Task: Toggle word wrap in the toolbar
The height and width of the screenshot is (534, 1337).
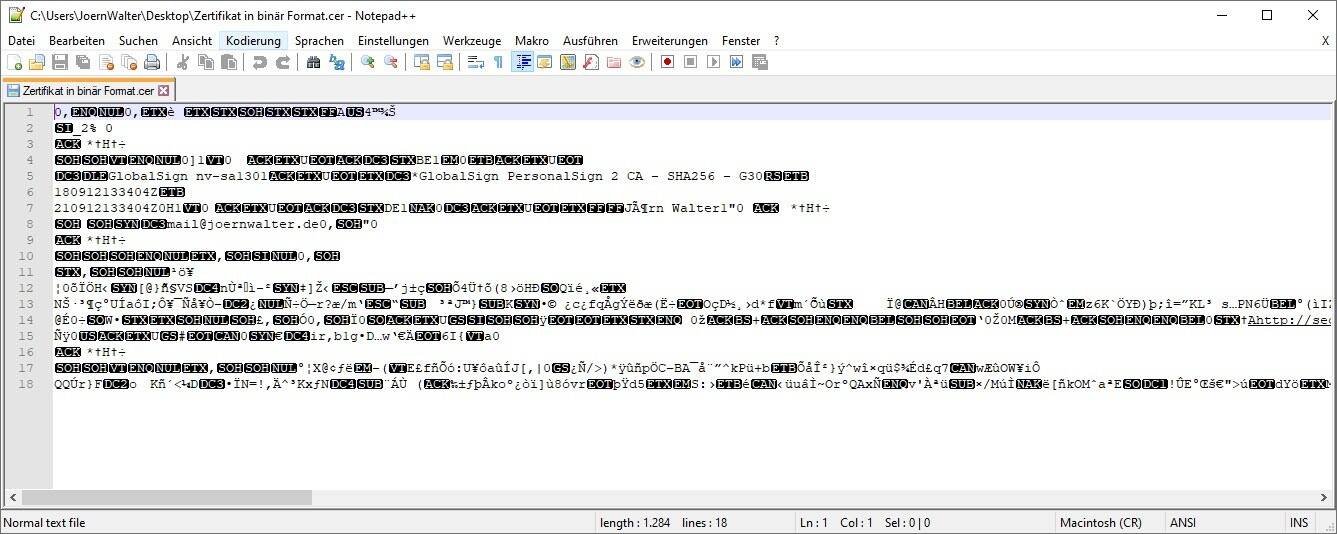Action: coord(475,62)
